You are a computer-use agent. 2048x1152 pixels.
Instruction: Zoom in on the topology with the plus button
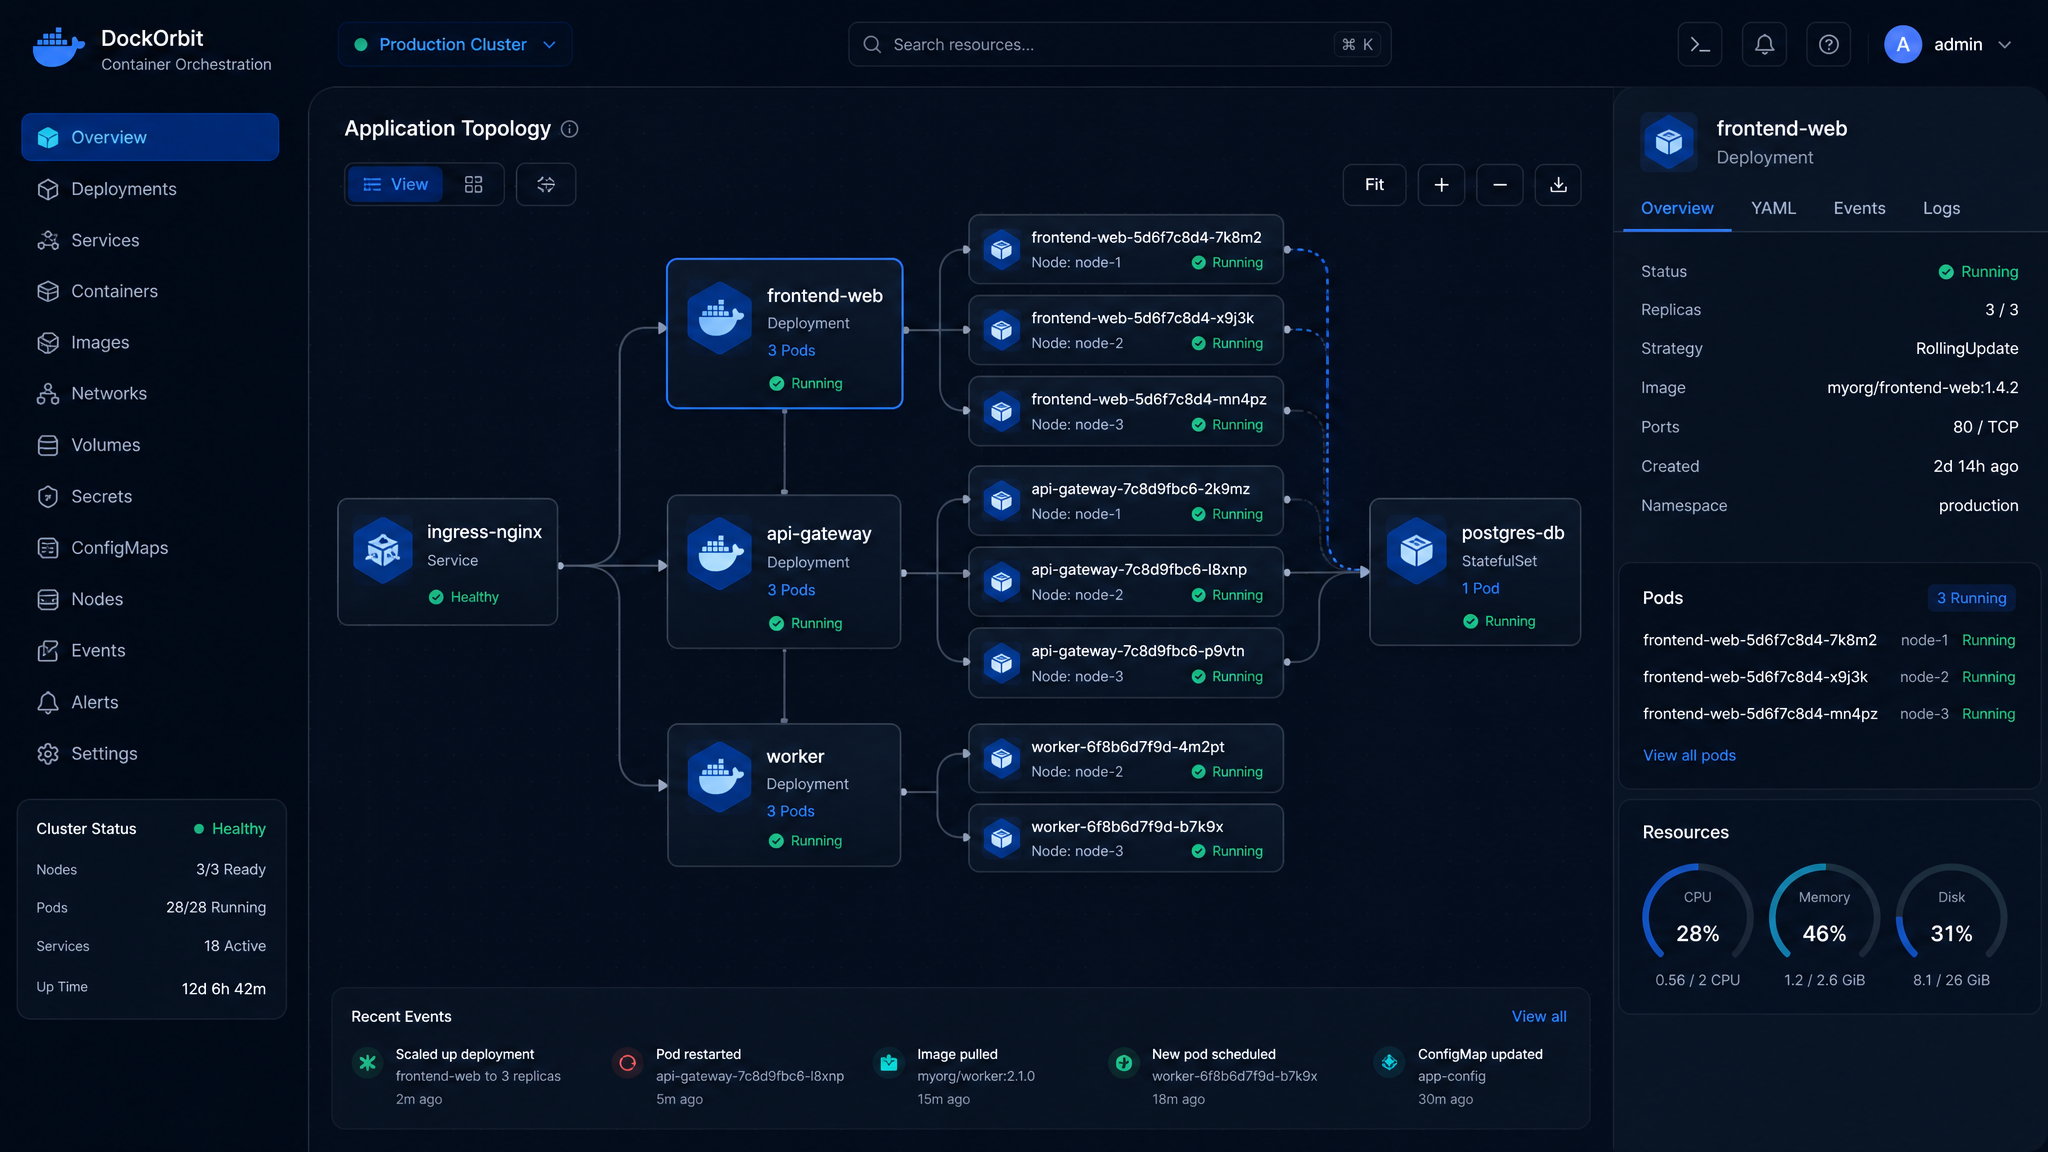click(x=1441, y=185)
